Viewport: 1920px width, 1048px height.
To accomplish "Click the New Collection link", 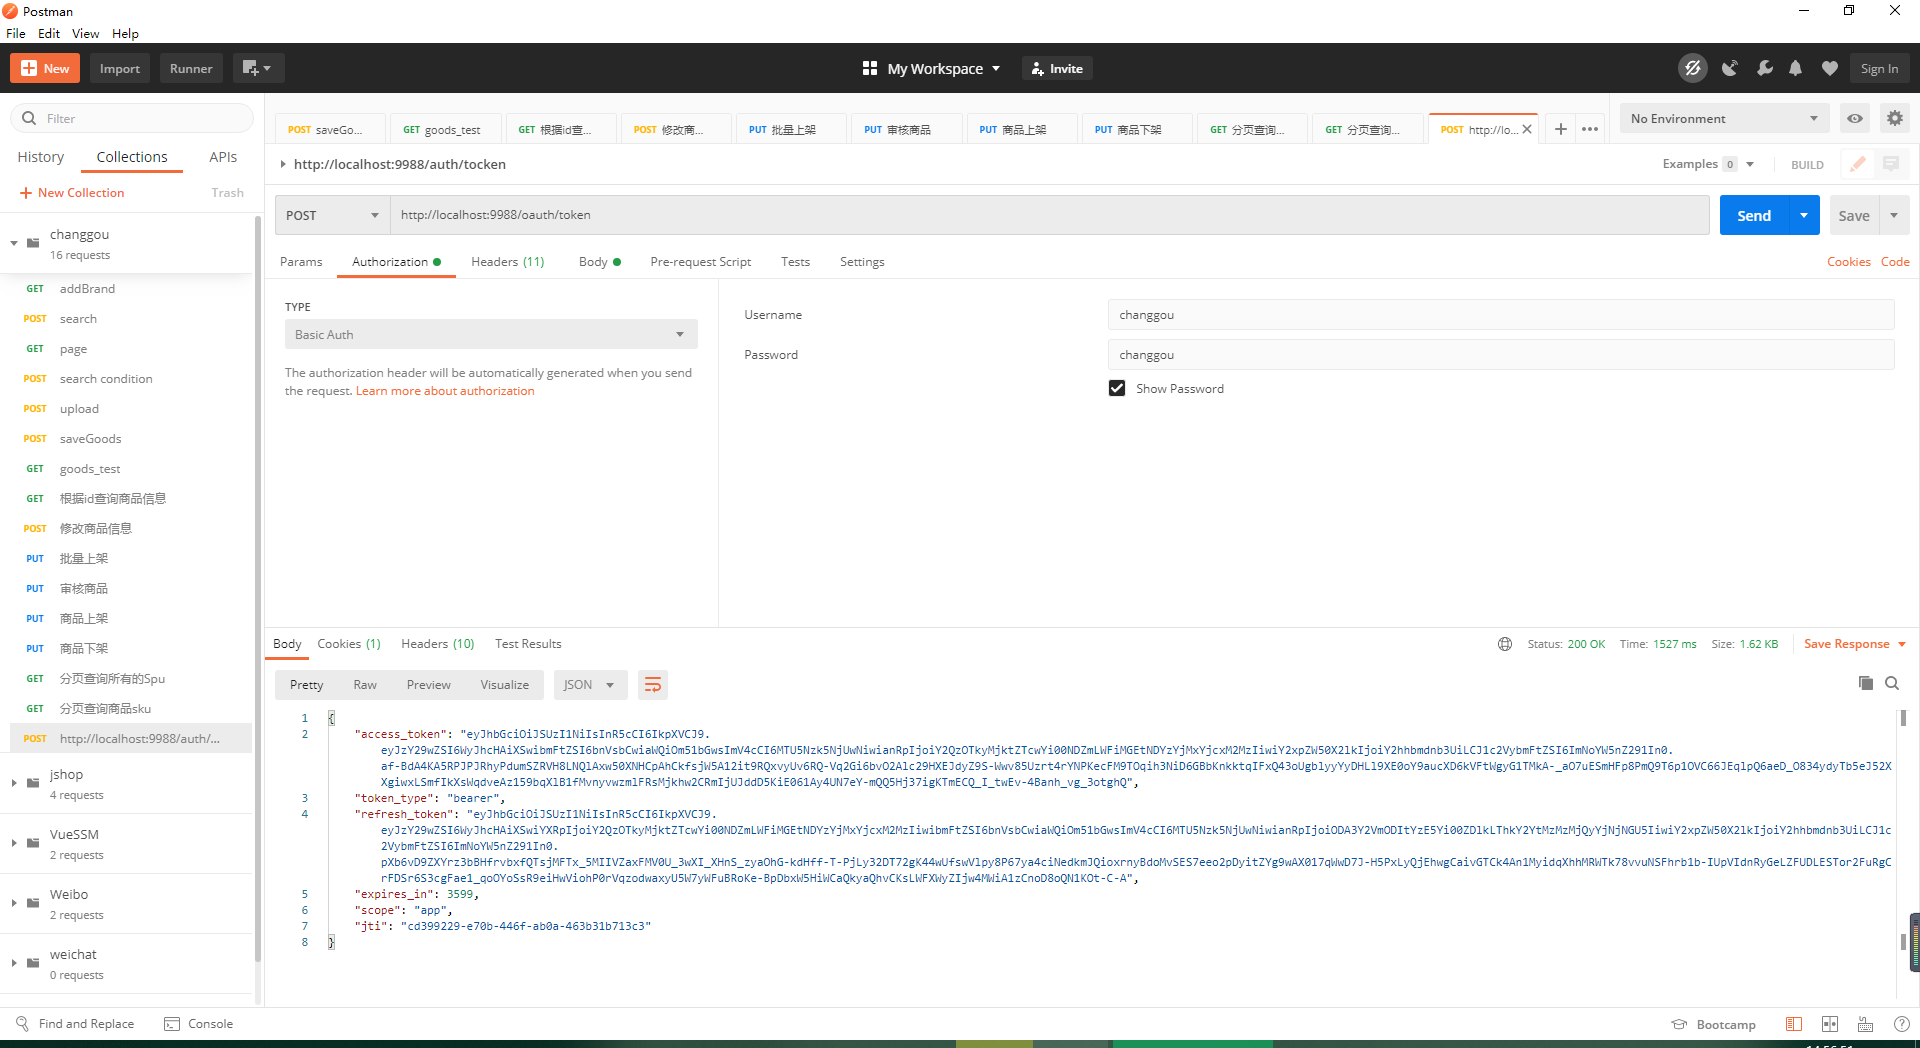I will coord(72,193).
